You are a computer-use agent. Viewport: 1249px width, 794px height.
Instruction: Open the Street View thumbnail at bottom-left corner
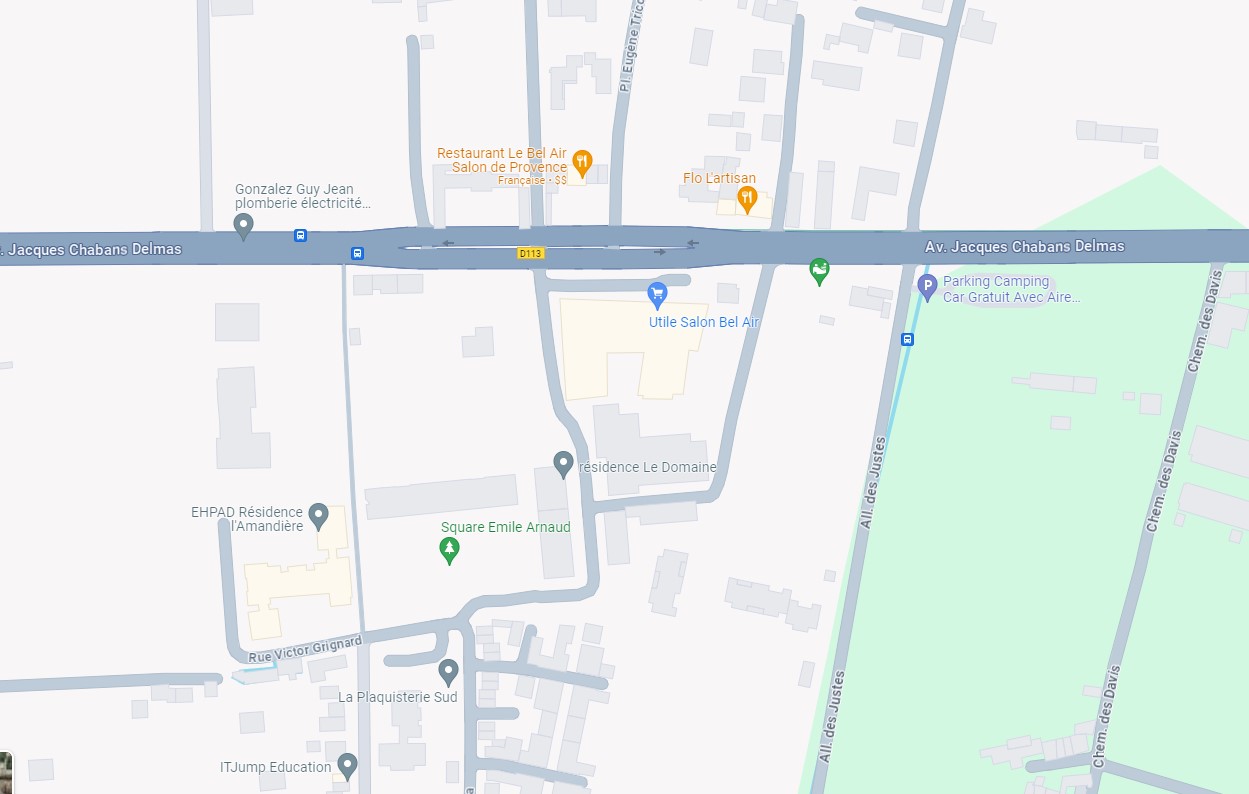(x=5, y=772)
